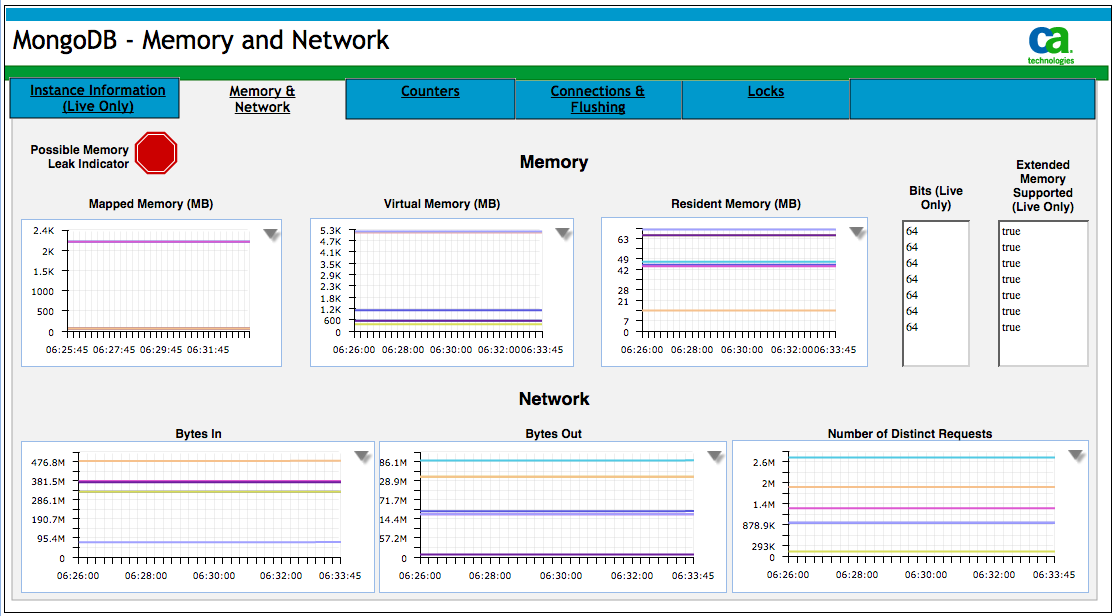Screen dimensions: 1117x616
Task: Select the last true value in Extended Memory list
Action: click(x=1011, y=328)
